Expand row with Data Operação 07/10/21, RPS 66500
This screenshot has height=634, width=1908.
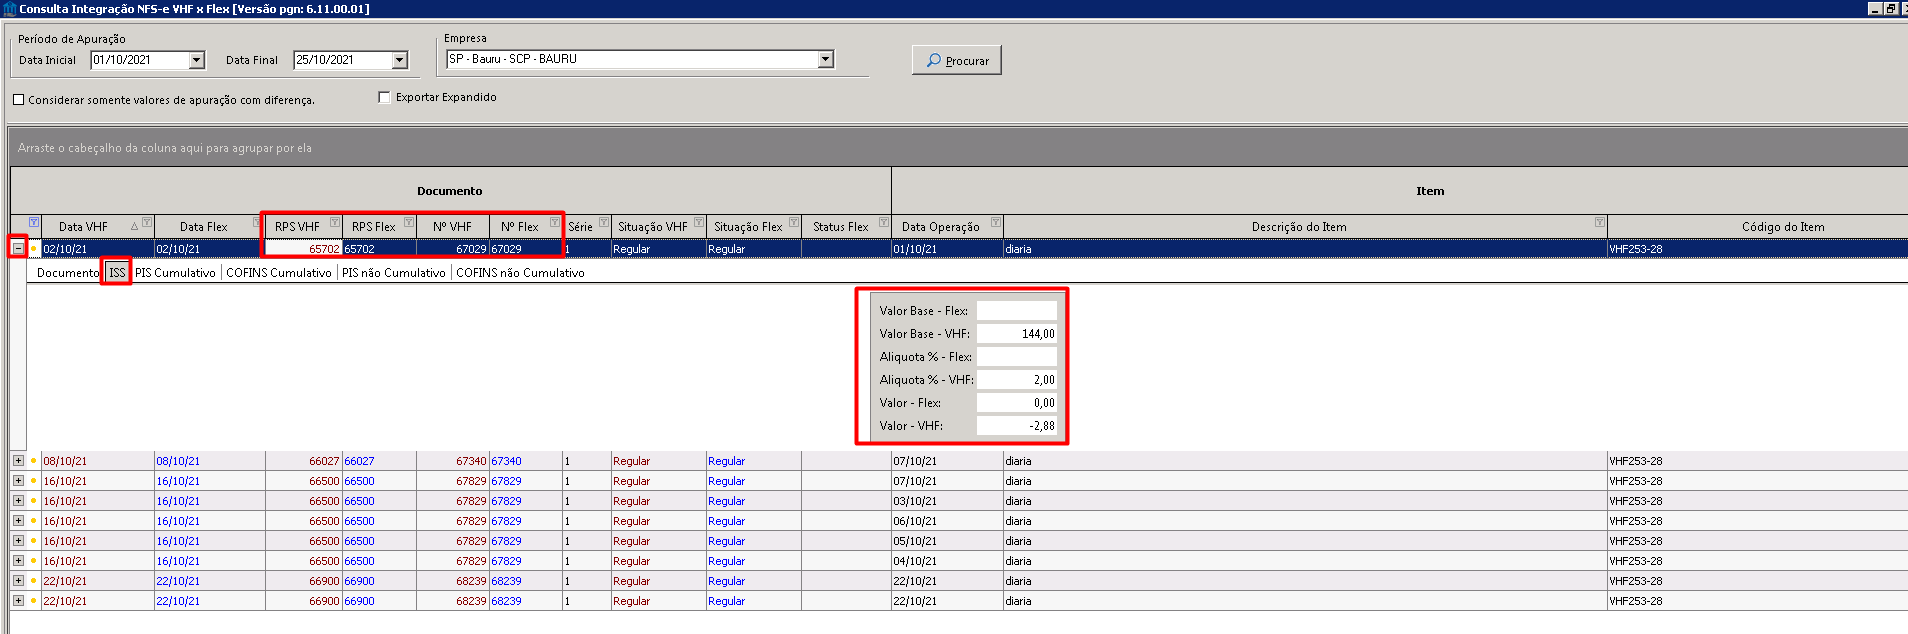[x=18, y=481]
